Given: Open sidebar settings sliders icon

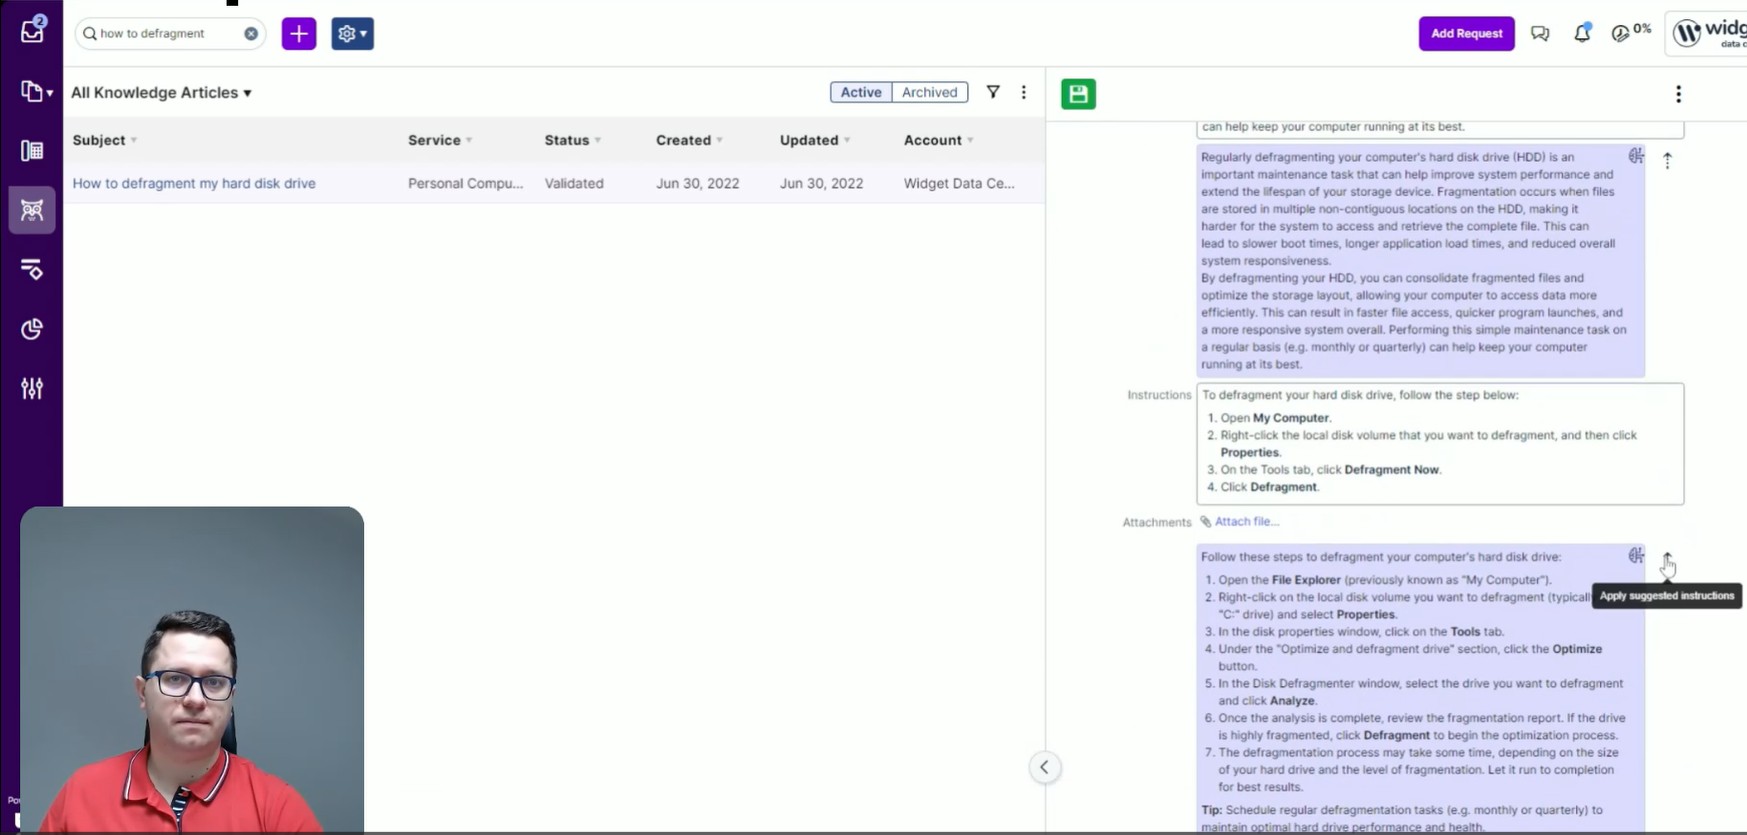Looking at the screenshot, I should 32,388.
